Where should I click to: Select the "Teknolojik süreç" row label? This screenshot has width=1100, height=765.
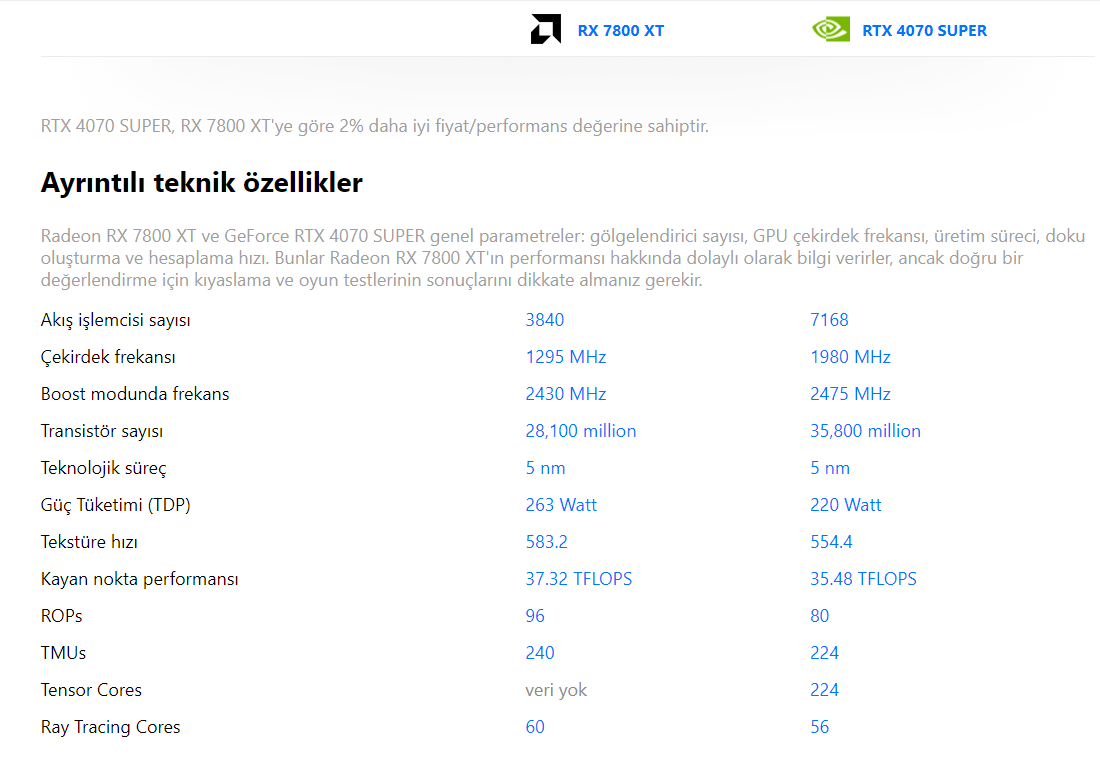click(104, 468)
